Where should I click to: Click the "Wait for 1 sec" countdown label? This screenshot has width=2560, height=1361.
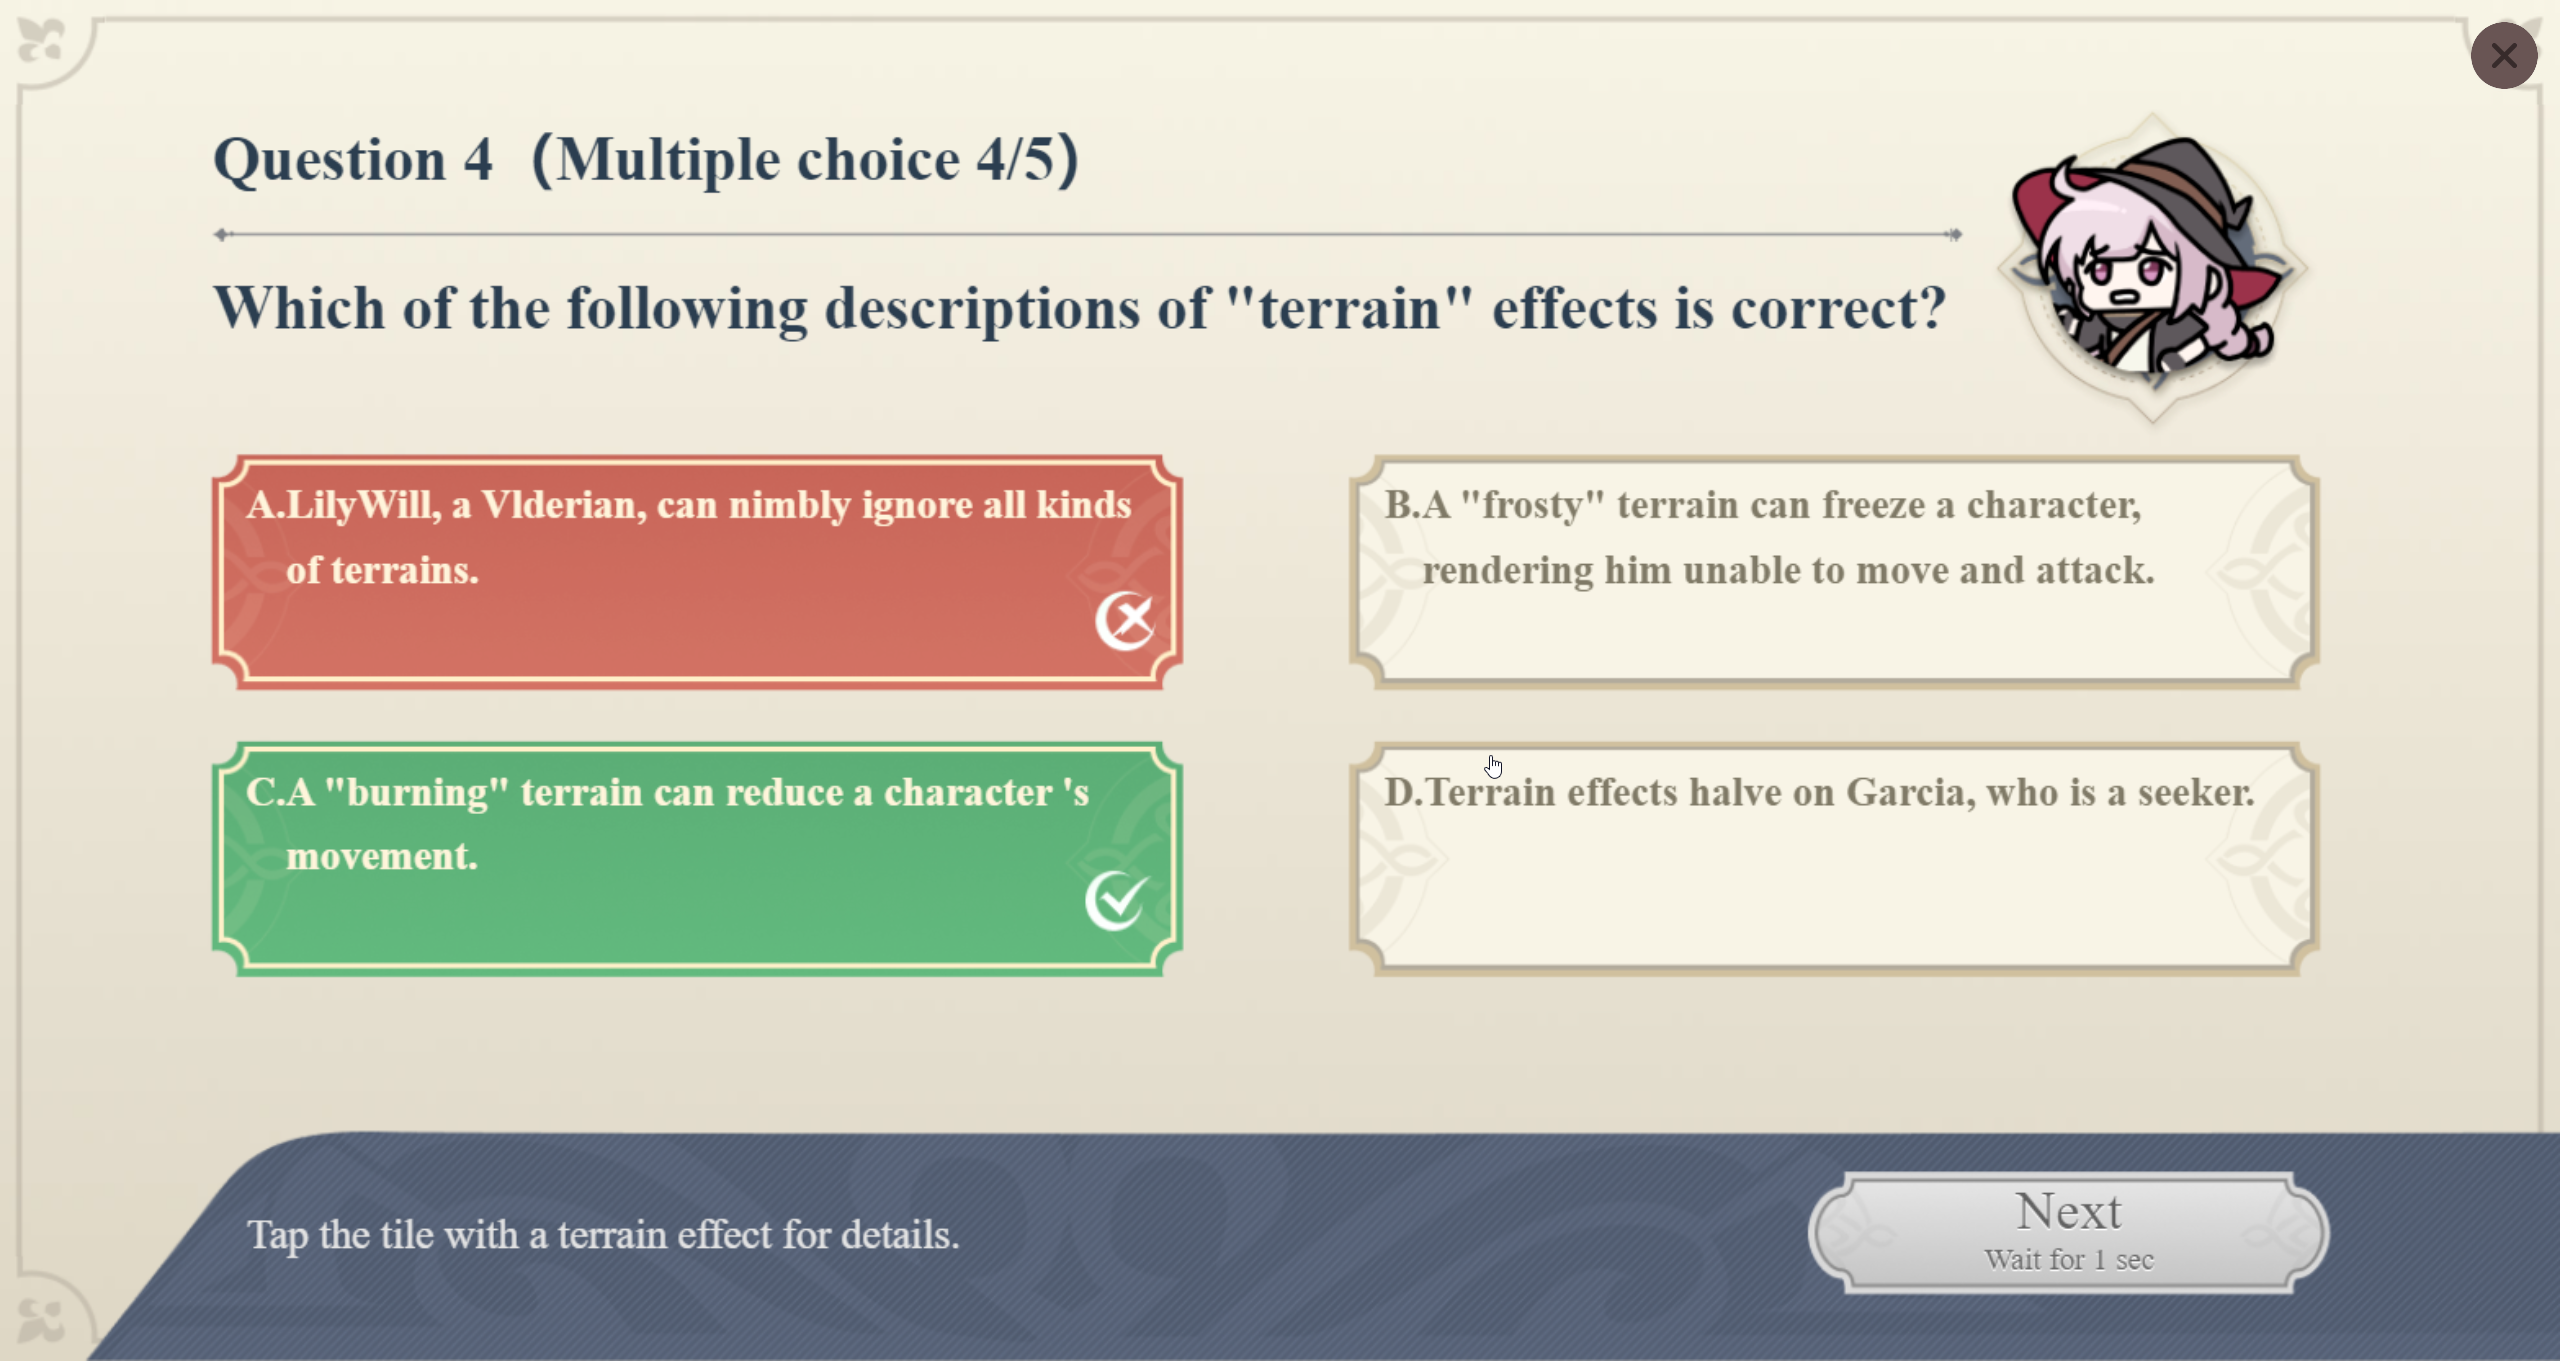(x=2068, y=1260)
